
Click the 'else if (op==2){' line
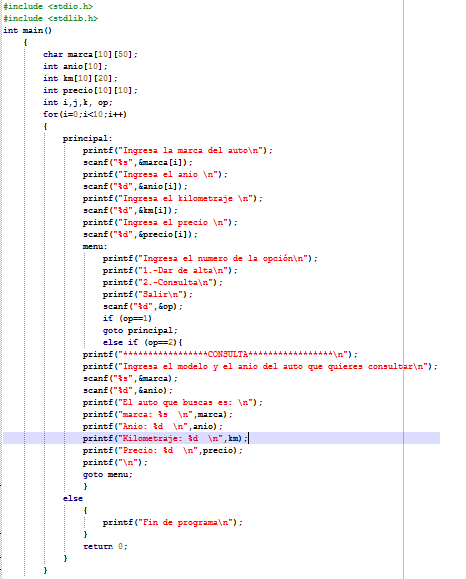click(x=143, y=342)
